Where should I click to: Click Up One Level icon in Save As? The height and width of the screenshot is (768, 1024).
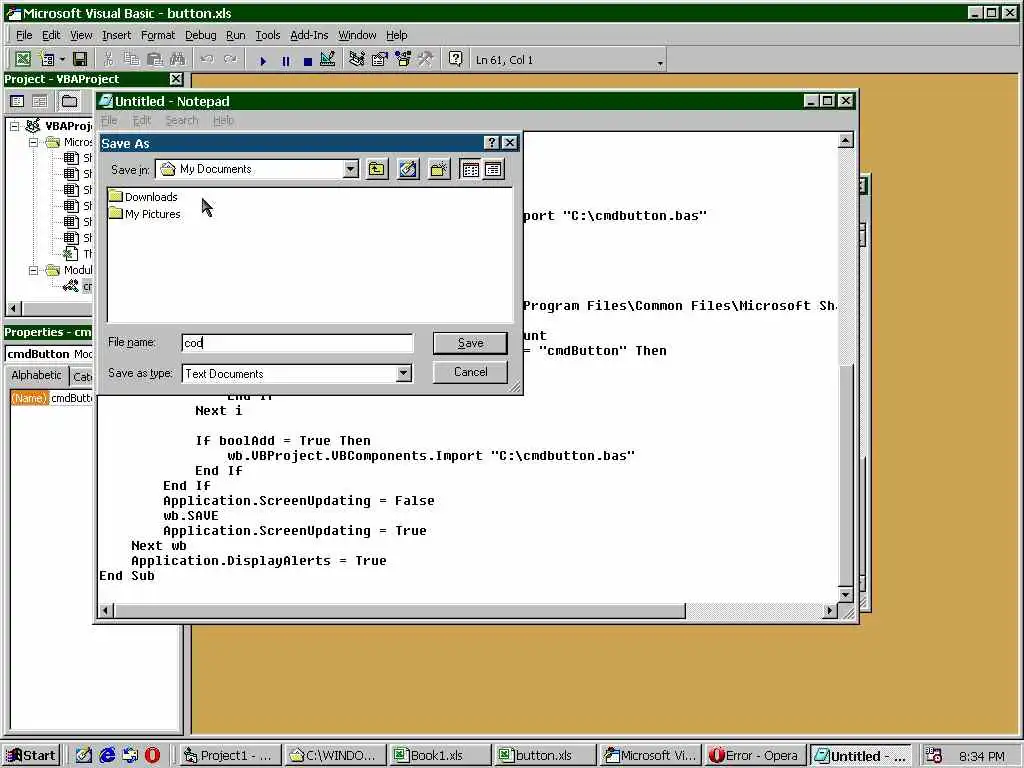pos(377,170)
